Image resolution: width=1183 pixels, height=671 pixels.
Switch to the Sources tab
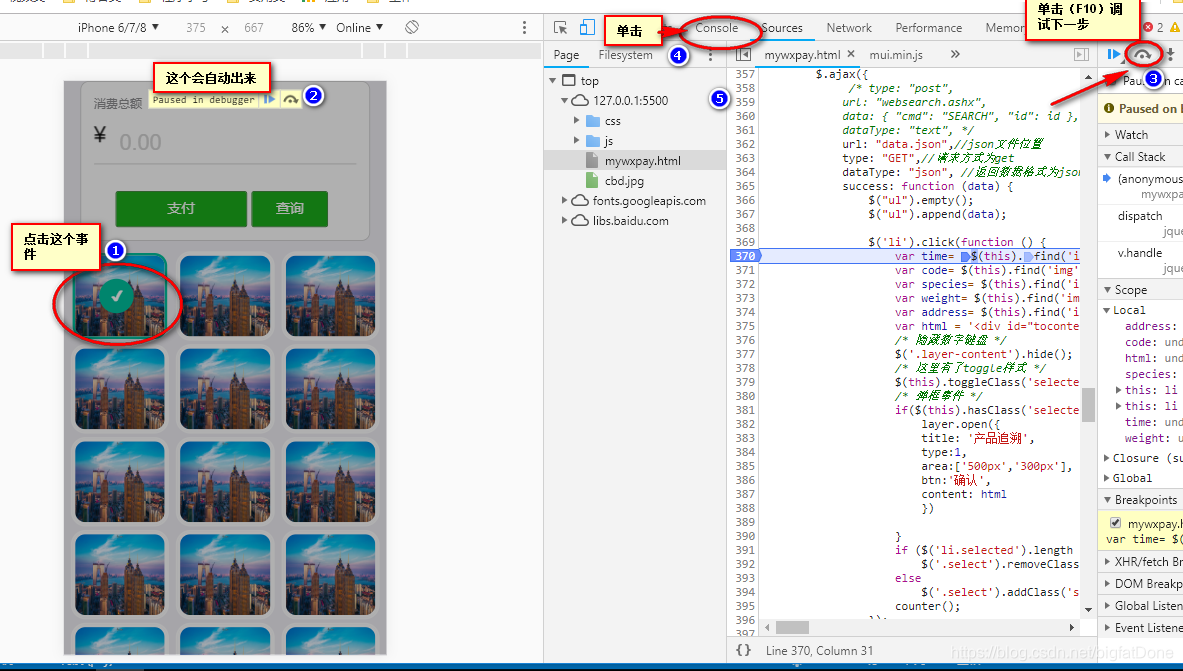782,28
